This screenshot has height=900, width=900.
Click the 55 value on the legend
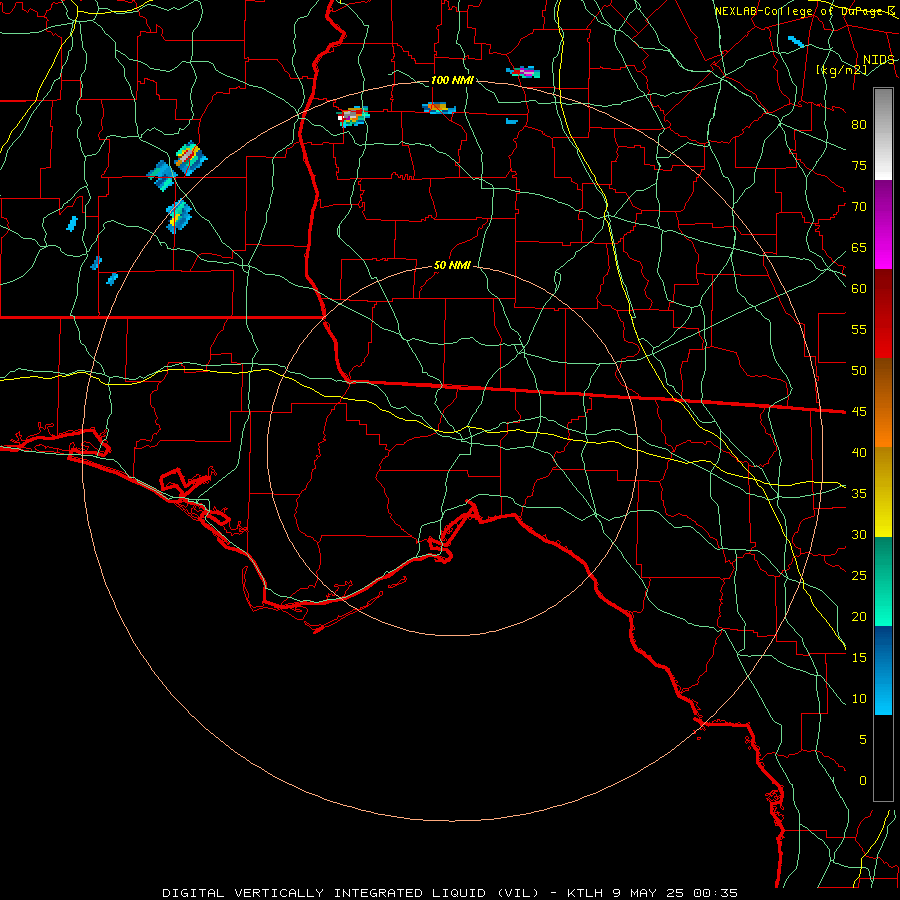click(859, 329)
